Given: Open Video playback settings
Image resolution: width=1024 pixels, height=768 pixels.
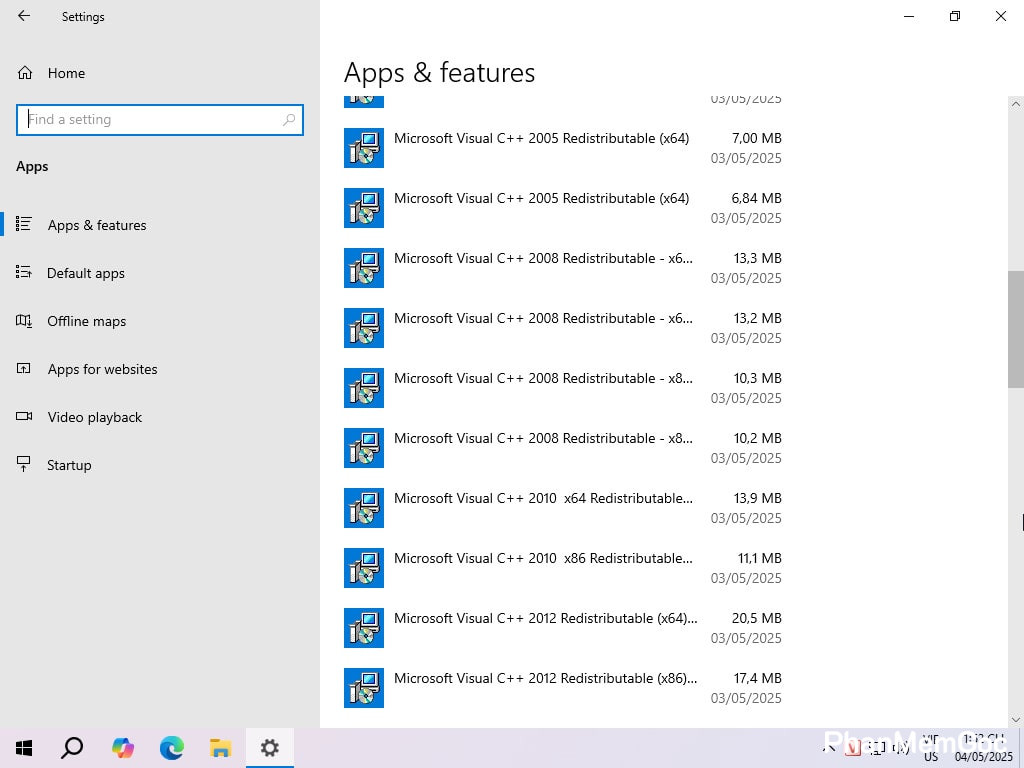Looking at the screenshot, I should click(94, 417).
